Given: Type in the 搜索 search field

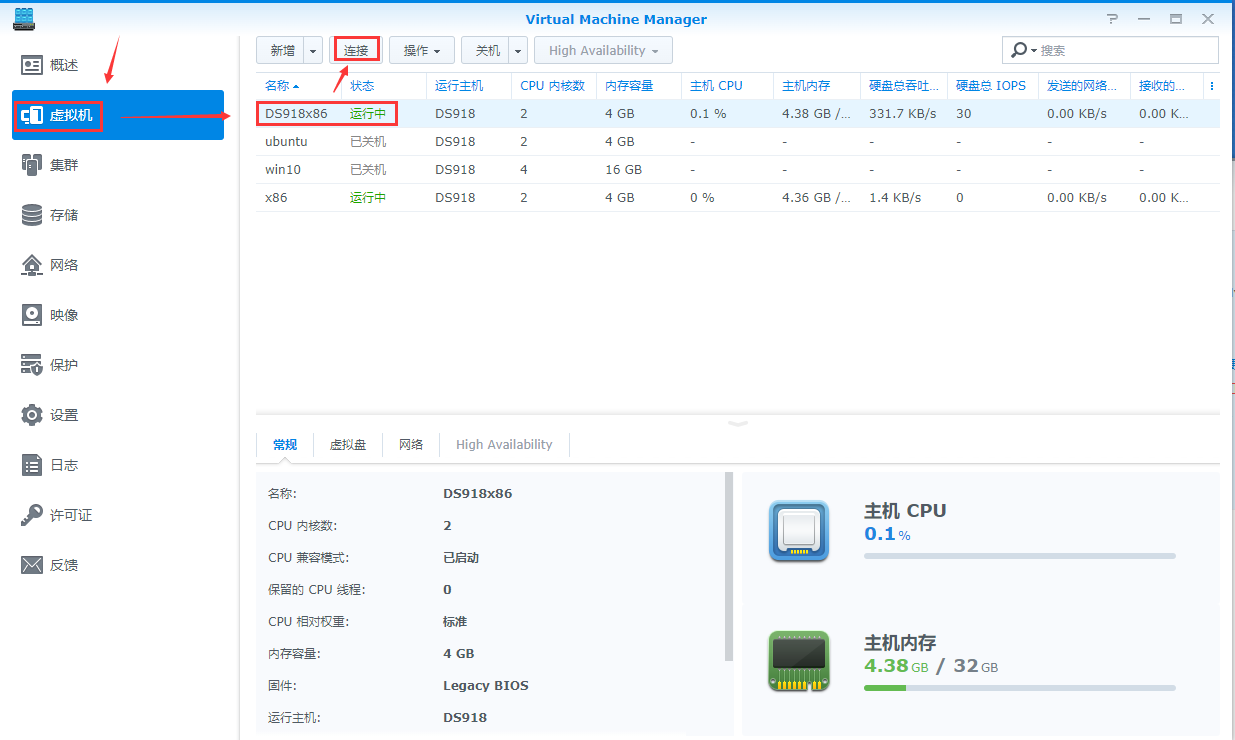Looking at the screenshot, I should click(x=1125, y=51).
